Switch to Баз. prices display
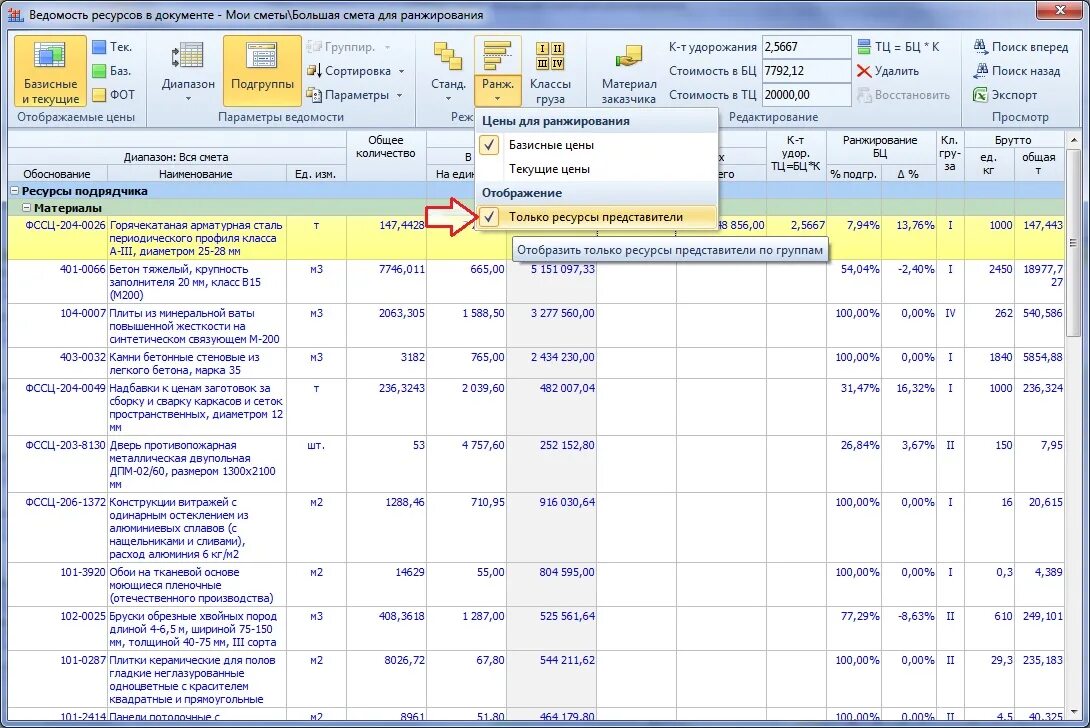 (111, 71)
